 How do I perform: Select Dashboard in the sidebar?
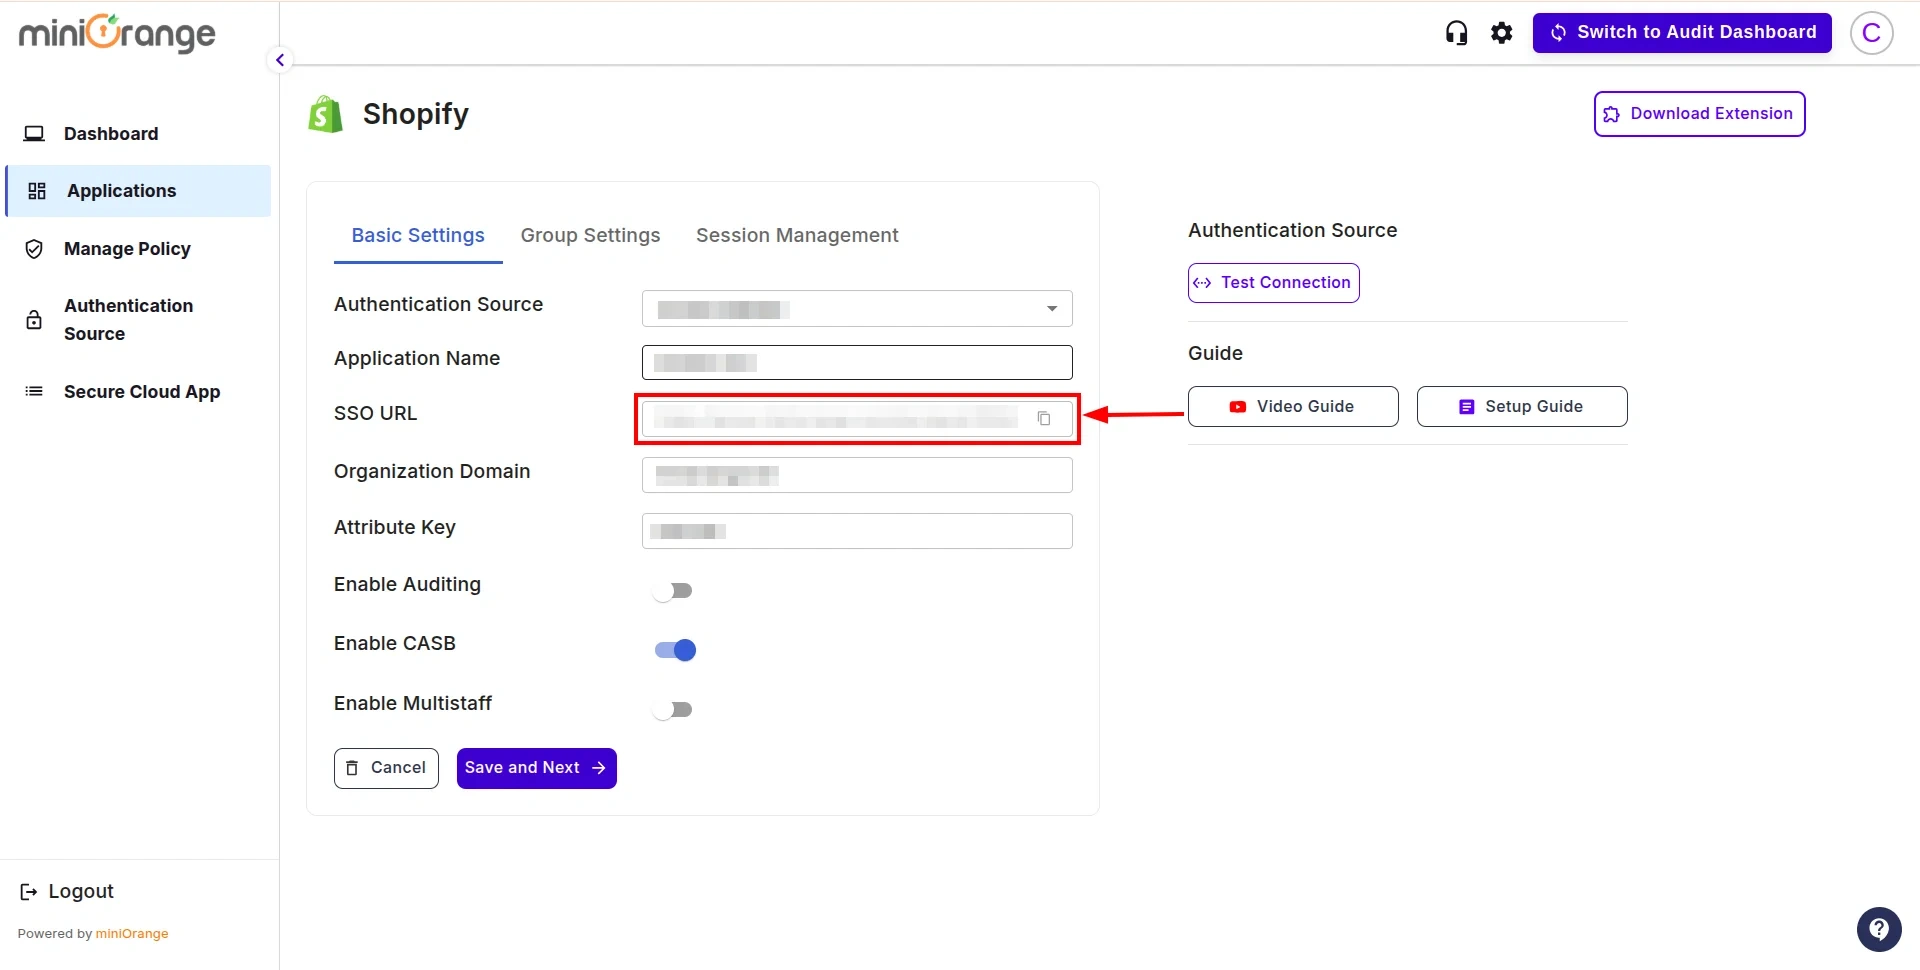(x=110, y=133)
